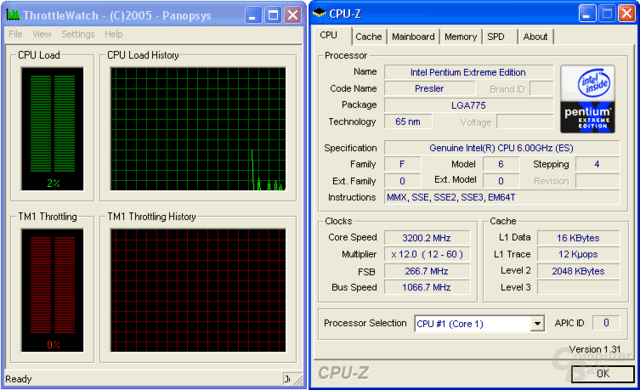Click the CPU-Z title bar chip icon
Screen dimensions: 640x390
pos(319,13)
